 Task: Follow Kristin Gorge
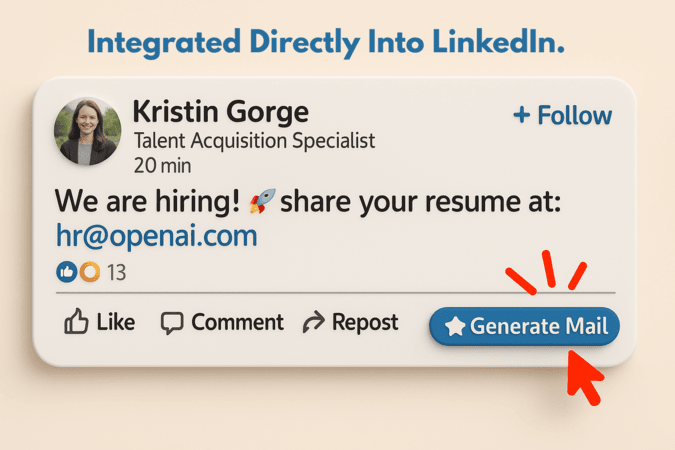tap(563, 115)
